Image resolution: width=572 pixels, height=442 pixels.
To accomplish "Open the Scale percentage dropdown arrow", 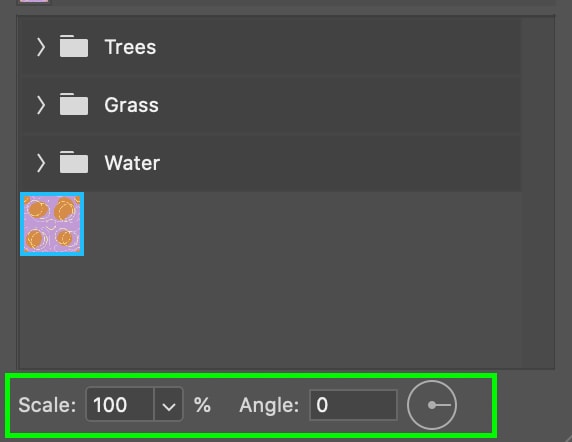I will pos(169,405).
